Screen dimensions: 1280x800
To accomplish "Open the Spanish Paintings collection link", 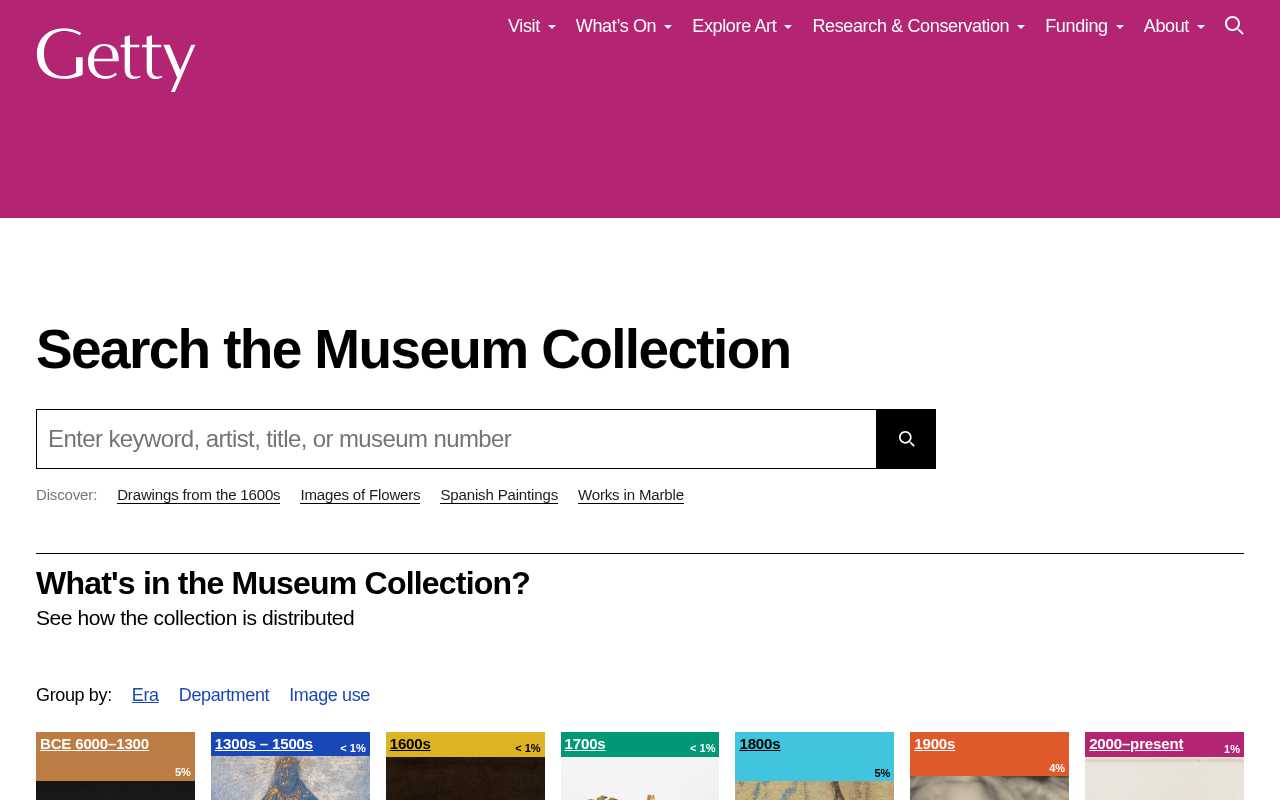I will [x=499, y=495].
